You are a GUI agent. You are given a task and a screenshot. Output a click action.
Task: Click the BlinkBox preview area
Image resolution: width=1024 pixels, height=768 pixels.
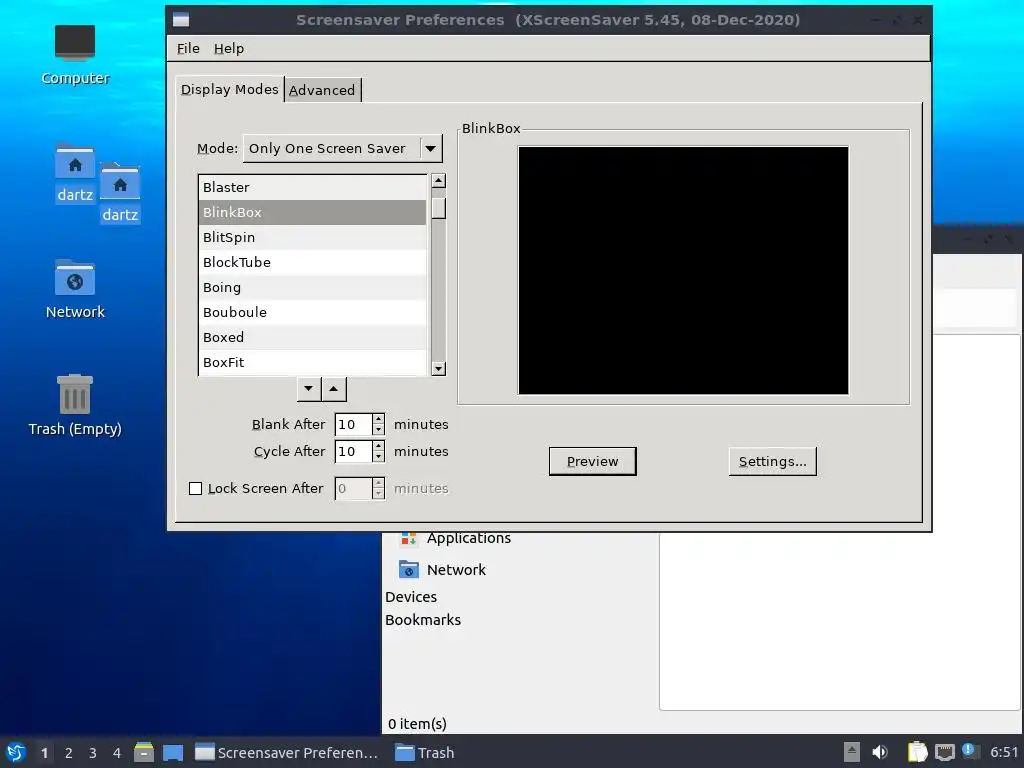click(683, 270)
